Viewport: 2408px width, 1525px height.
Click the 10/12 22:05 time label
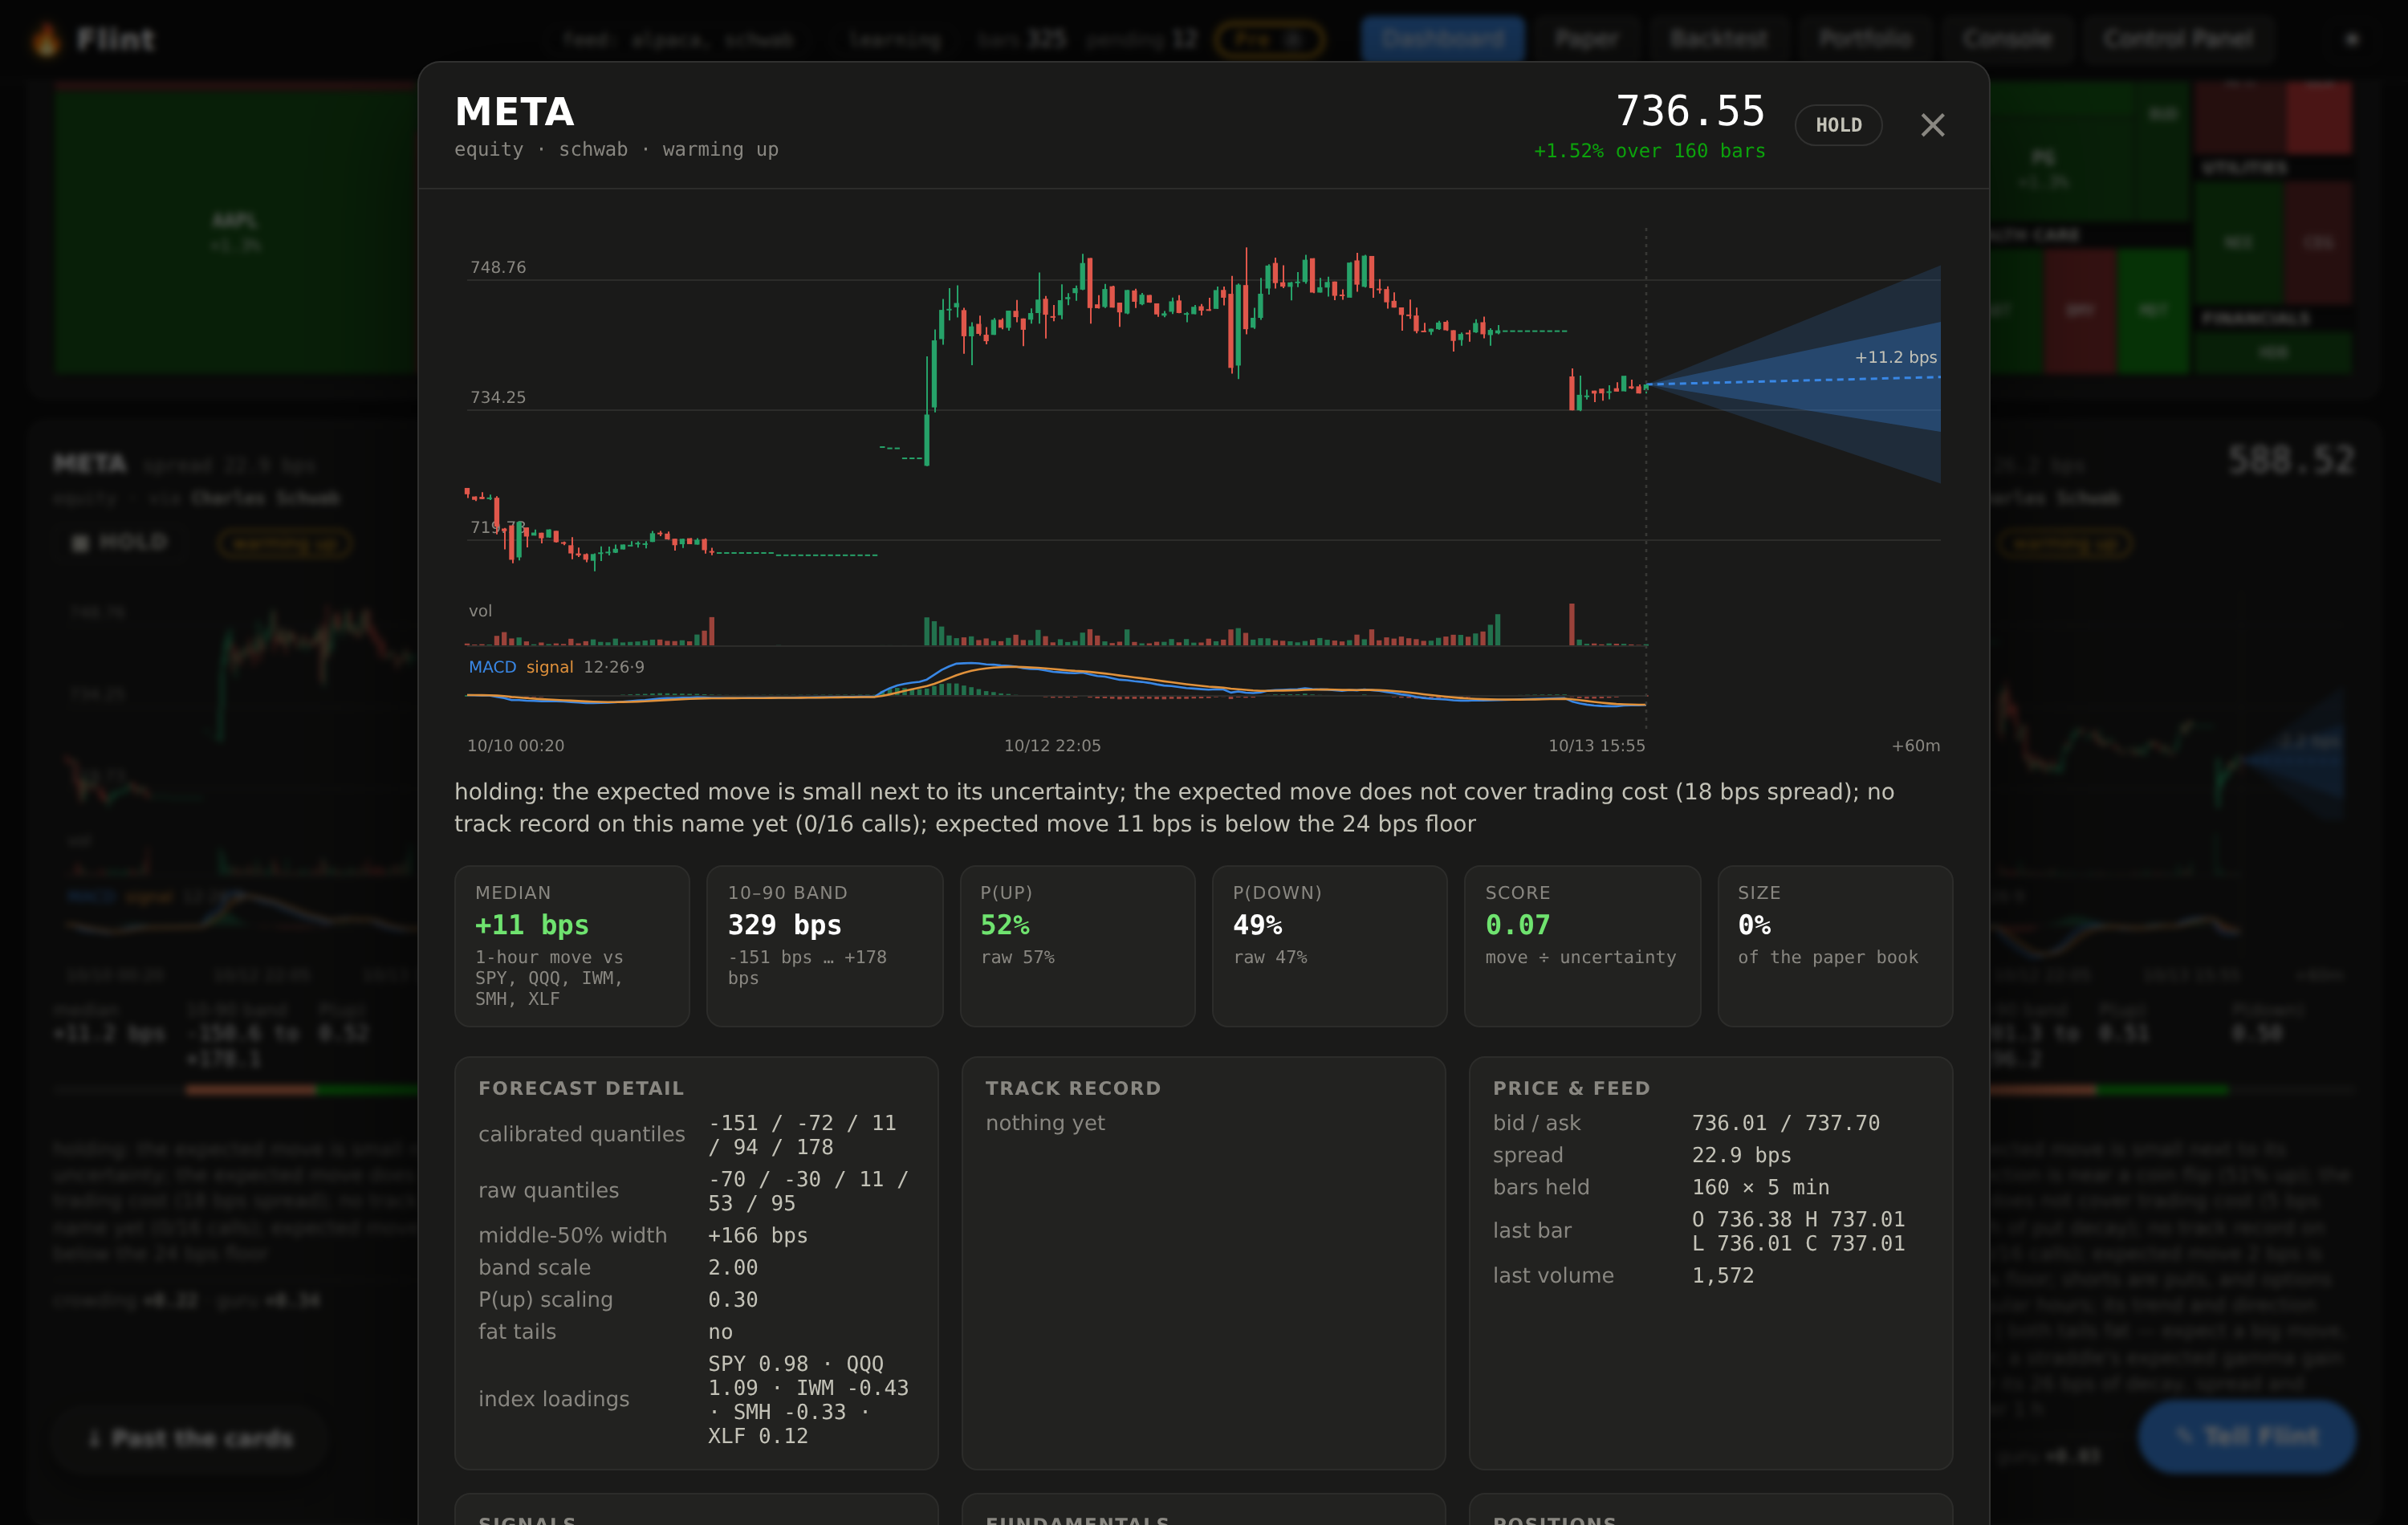[1052, 746]
